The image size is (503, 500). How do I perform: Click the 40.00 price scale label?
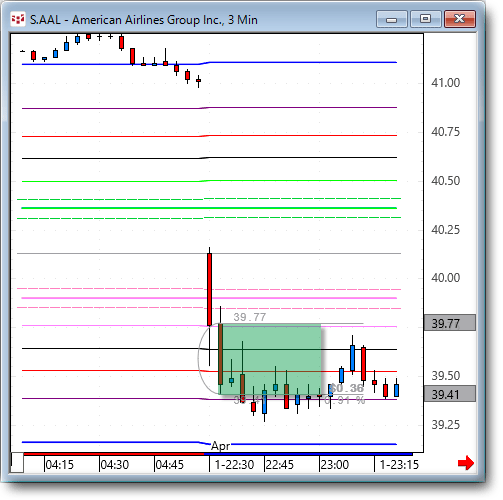click(446, 278)
